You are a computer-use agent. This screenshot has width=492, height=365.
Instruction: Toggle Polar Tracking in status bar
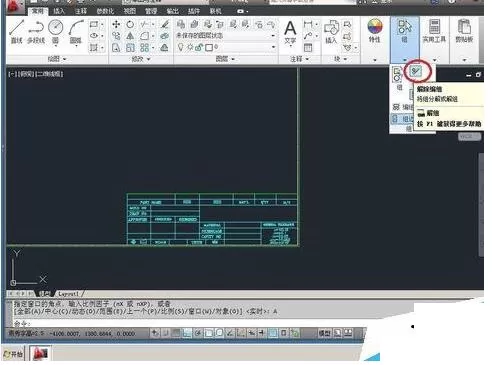(198, 332)
